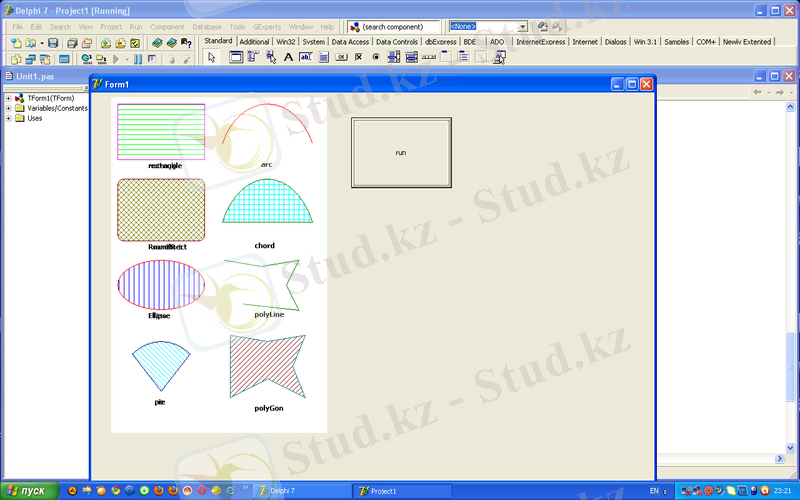Choose the Button (OK) component icon
Image resolution: width=800 pixels, height=500 pixels.
coord(341,57)
